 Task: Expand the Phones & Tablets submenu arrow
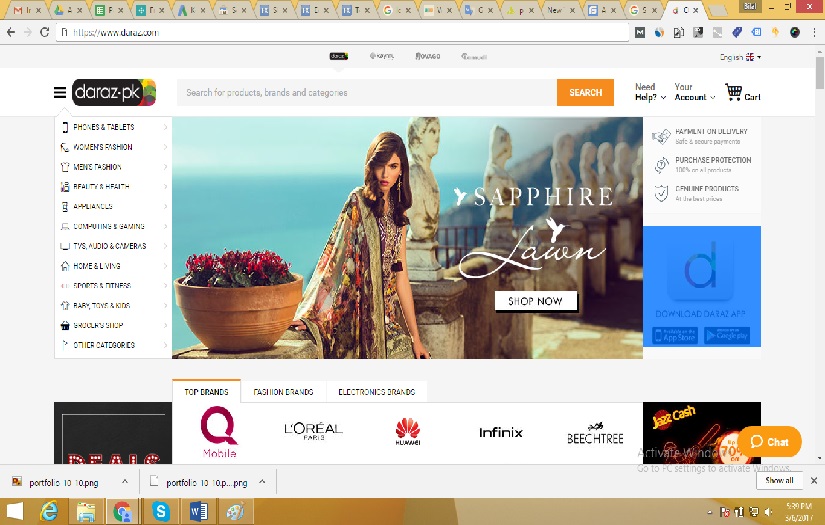(165, 127)
